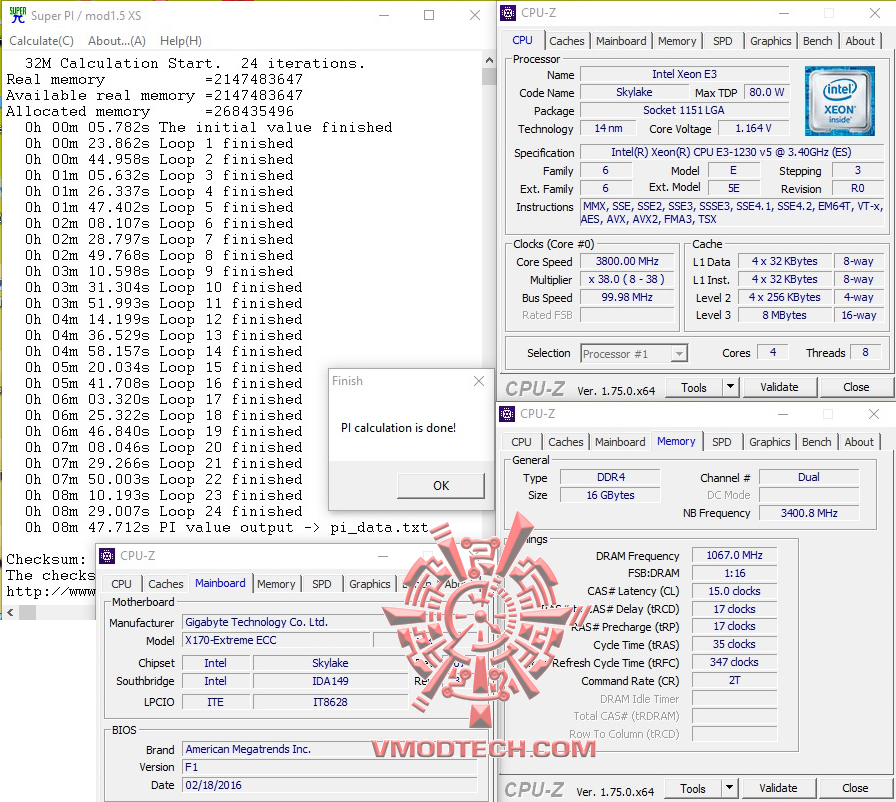Click OK in the Finish dialog
This screenshot has width=896, height=802.
[441, 486]
